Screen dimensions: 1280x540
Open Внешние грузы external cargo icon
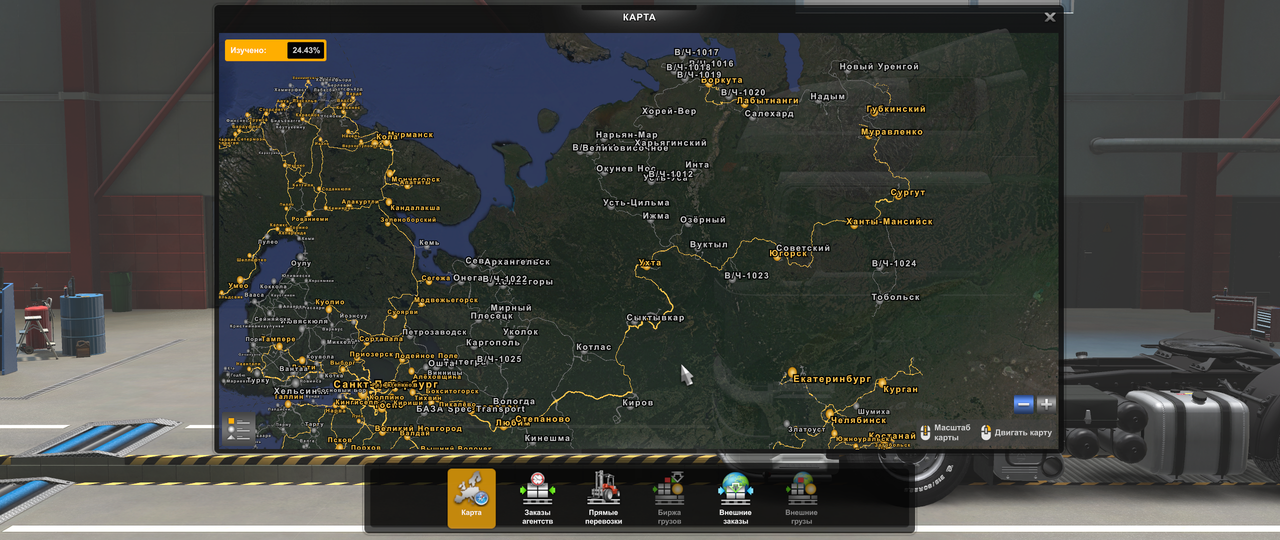[x=801, y=498]
